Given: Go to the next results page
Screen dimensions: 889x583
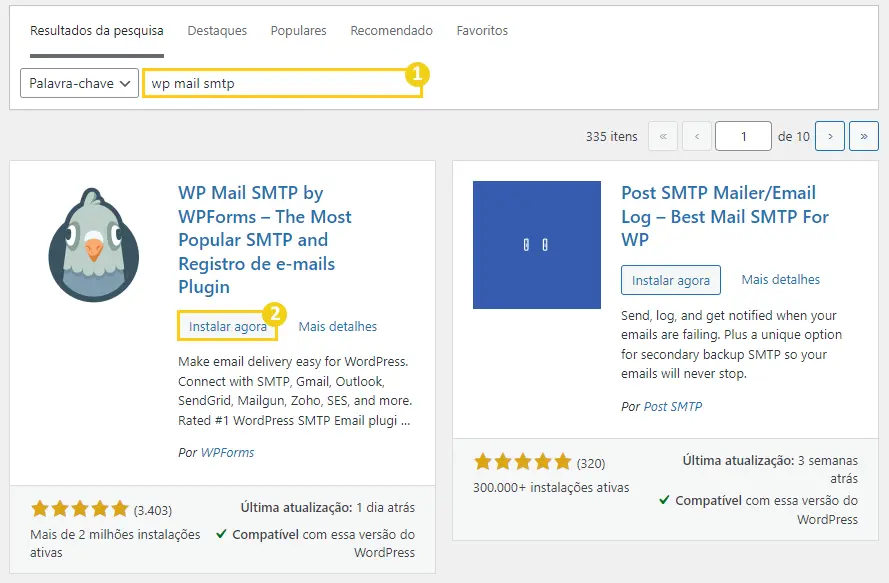Looking at the screenshot, I should (x=830, y=136).
